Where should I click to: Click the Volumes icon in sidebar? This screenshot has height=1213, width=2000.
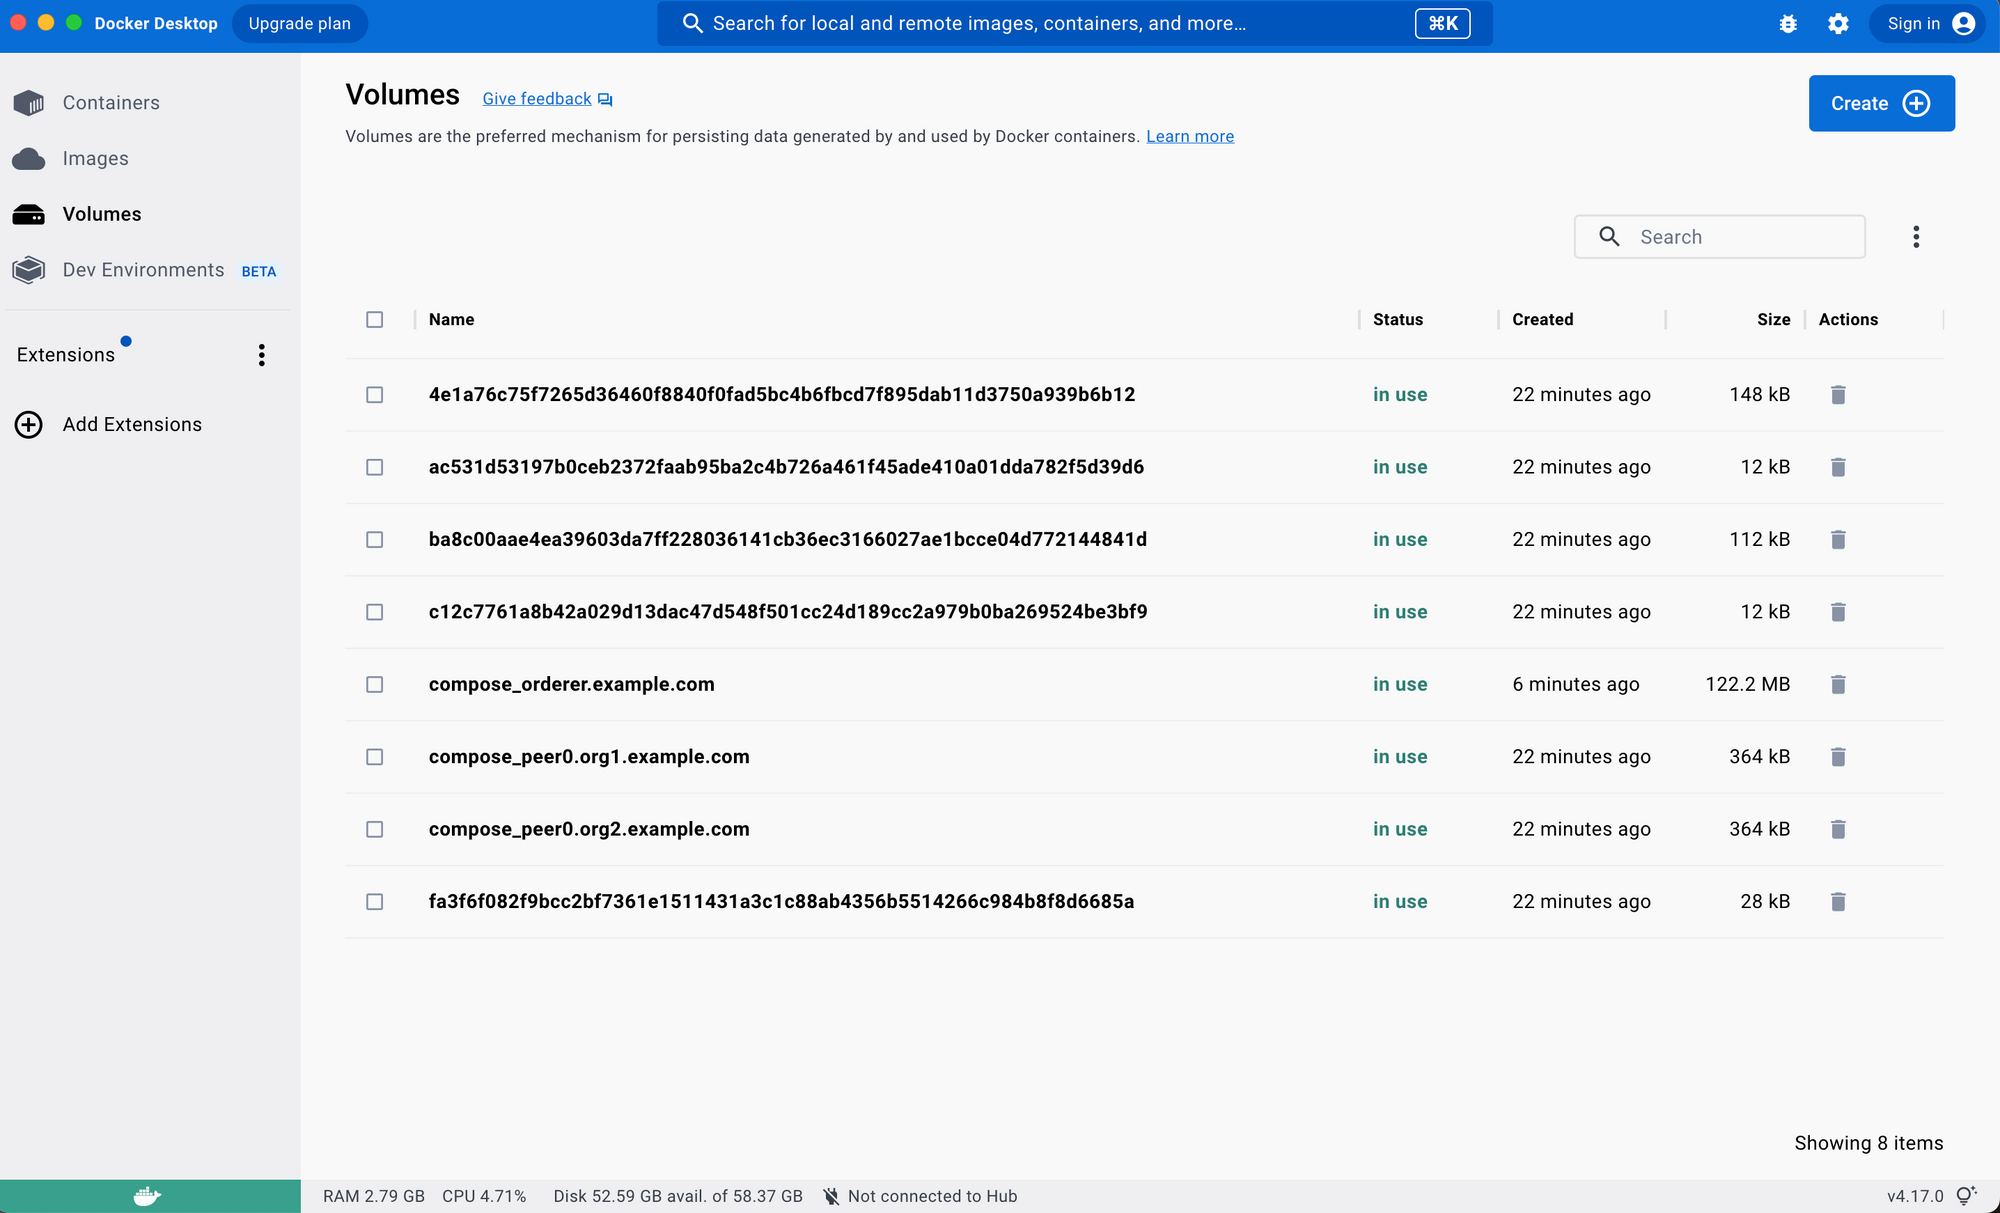(31, 213)
